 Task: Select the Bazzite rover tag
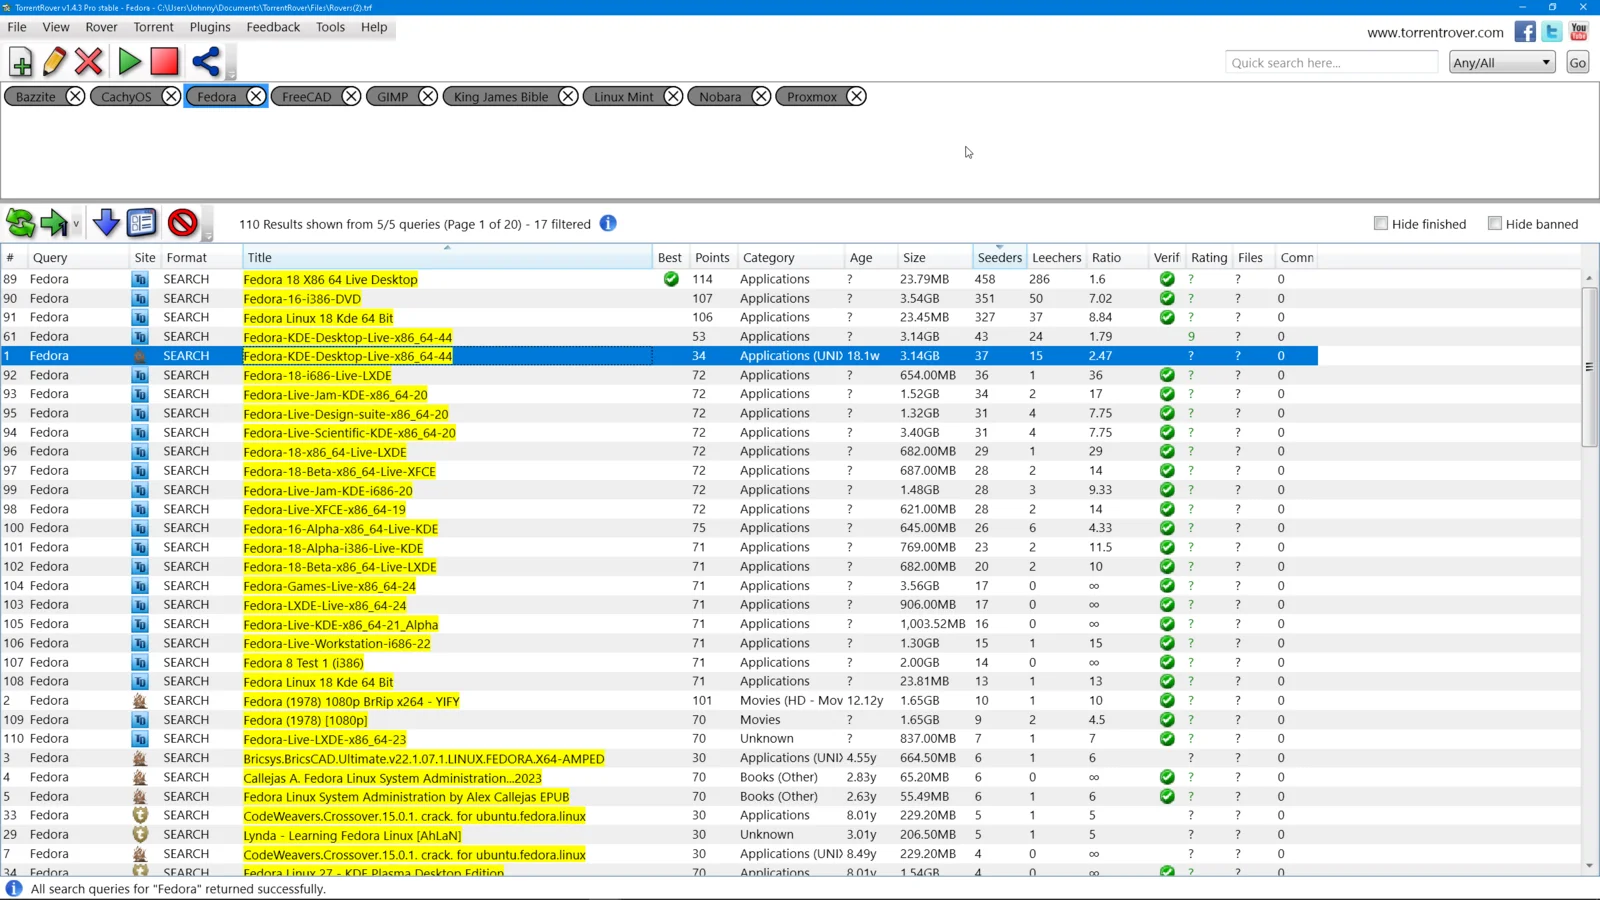(36, 97)
